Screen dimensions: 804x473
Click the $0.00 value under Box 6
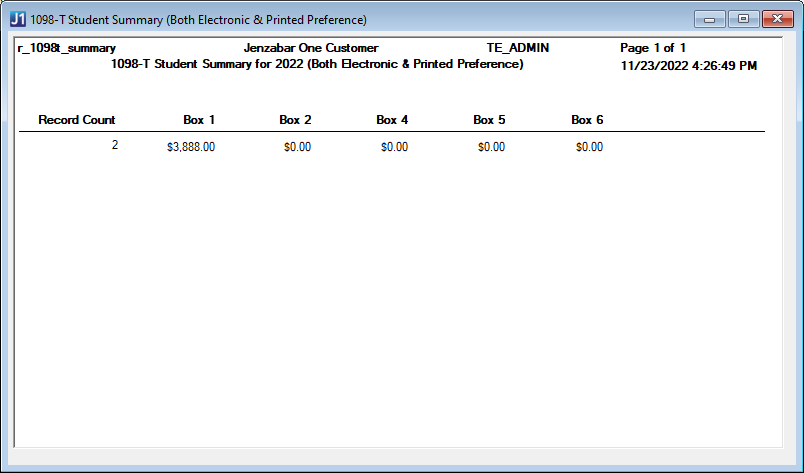tap(589, 147)
